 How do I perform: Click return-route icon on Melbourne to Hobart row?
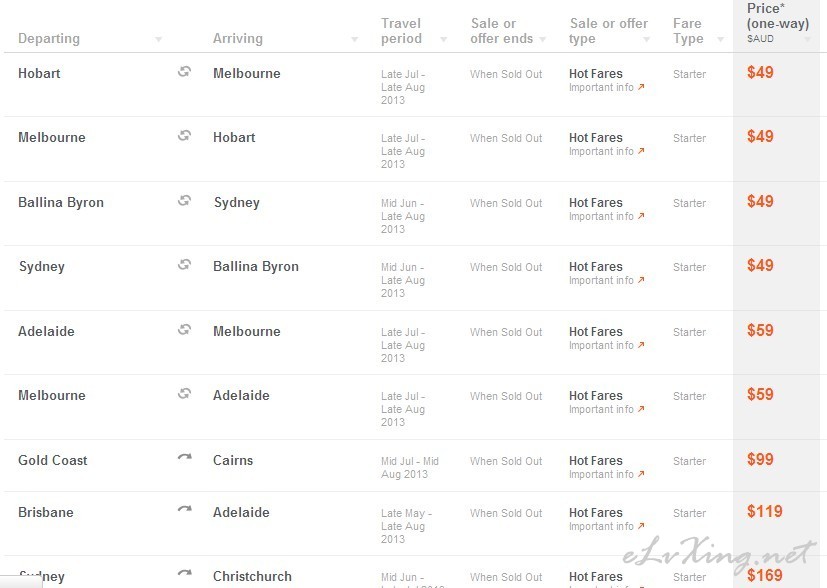184,136
